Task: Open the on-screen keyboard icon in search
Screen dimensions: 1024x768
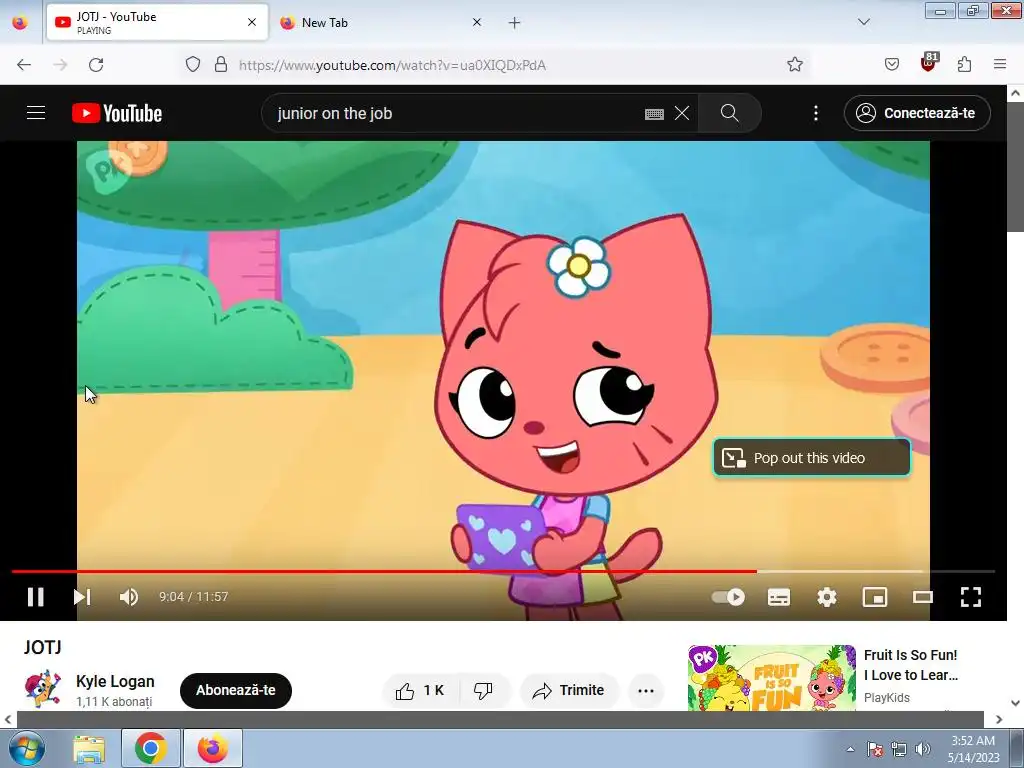Action: pyautogui.click(x=654, y=114)
